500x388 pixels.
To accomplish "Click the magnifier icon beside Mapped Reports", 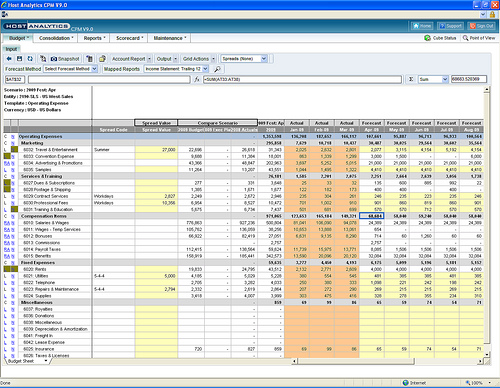I will tap(217, 69).
